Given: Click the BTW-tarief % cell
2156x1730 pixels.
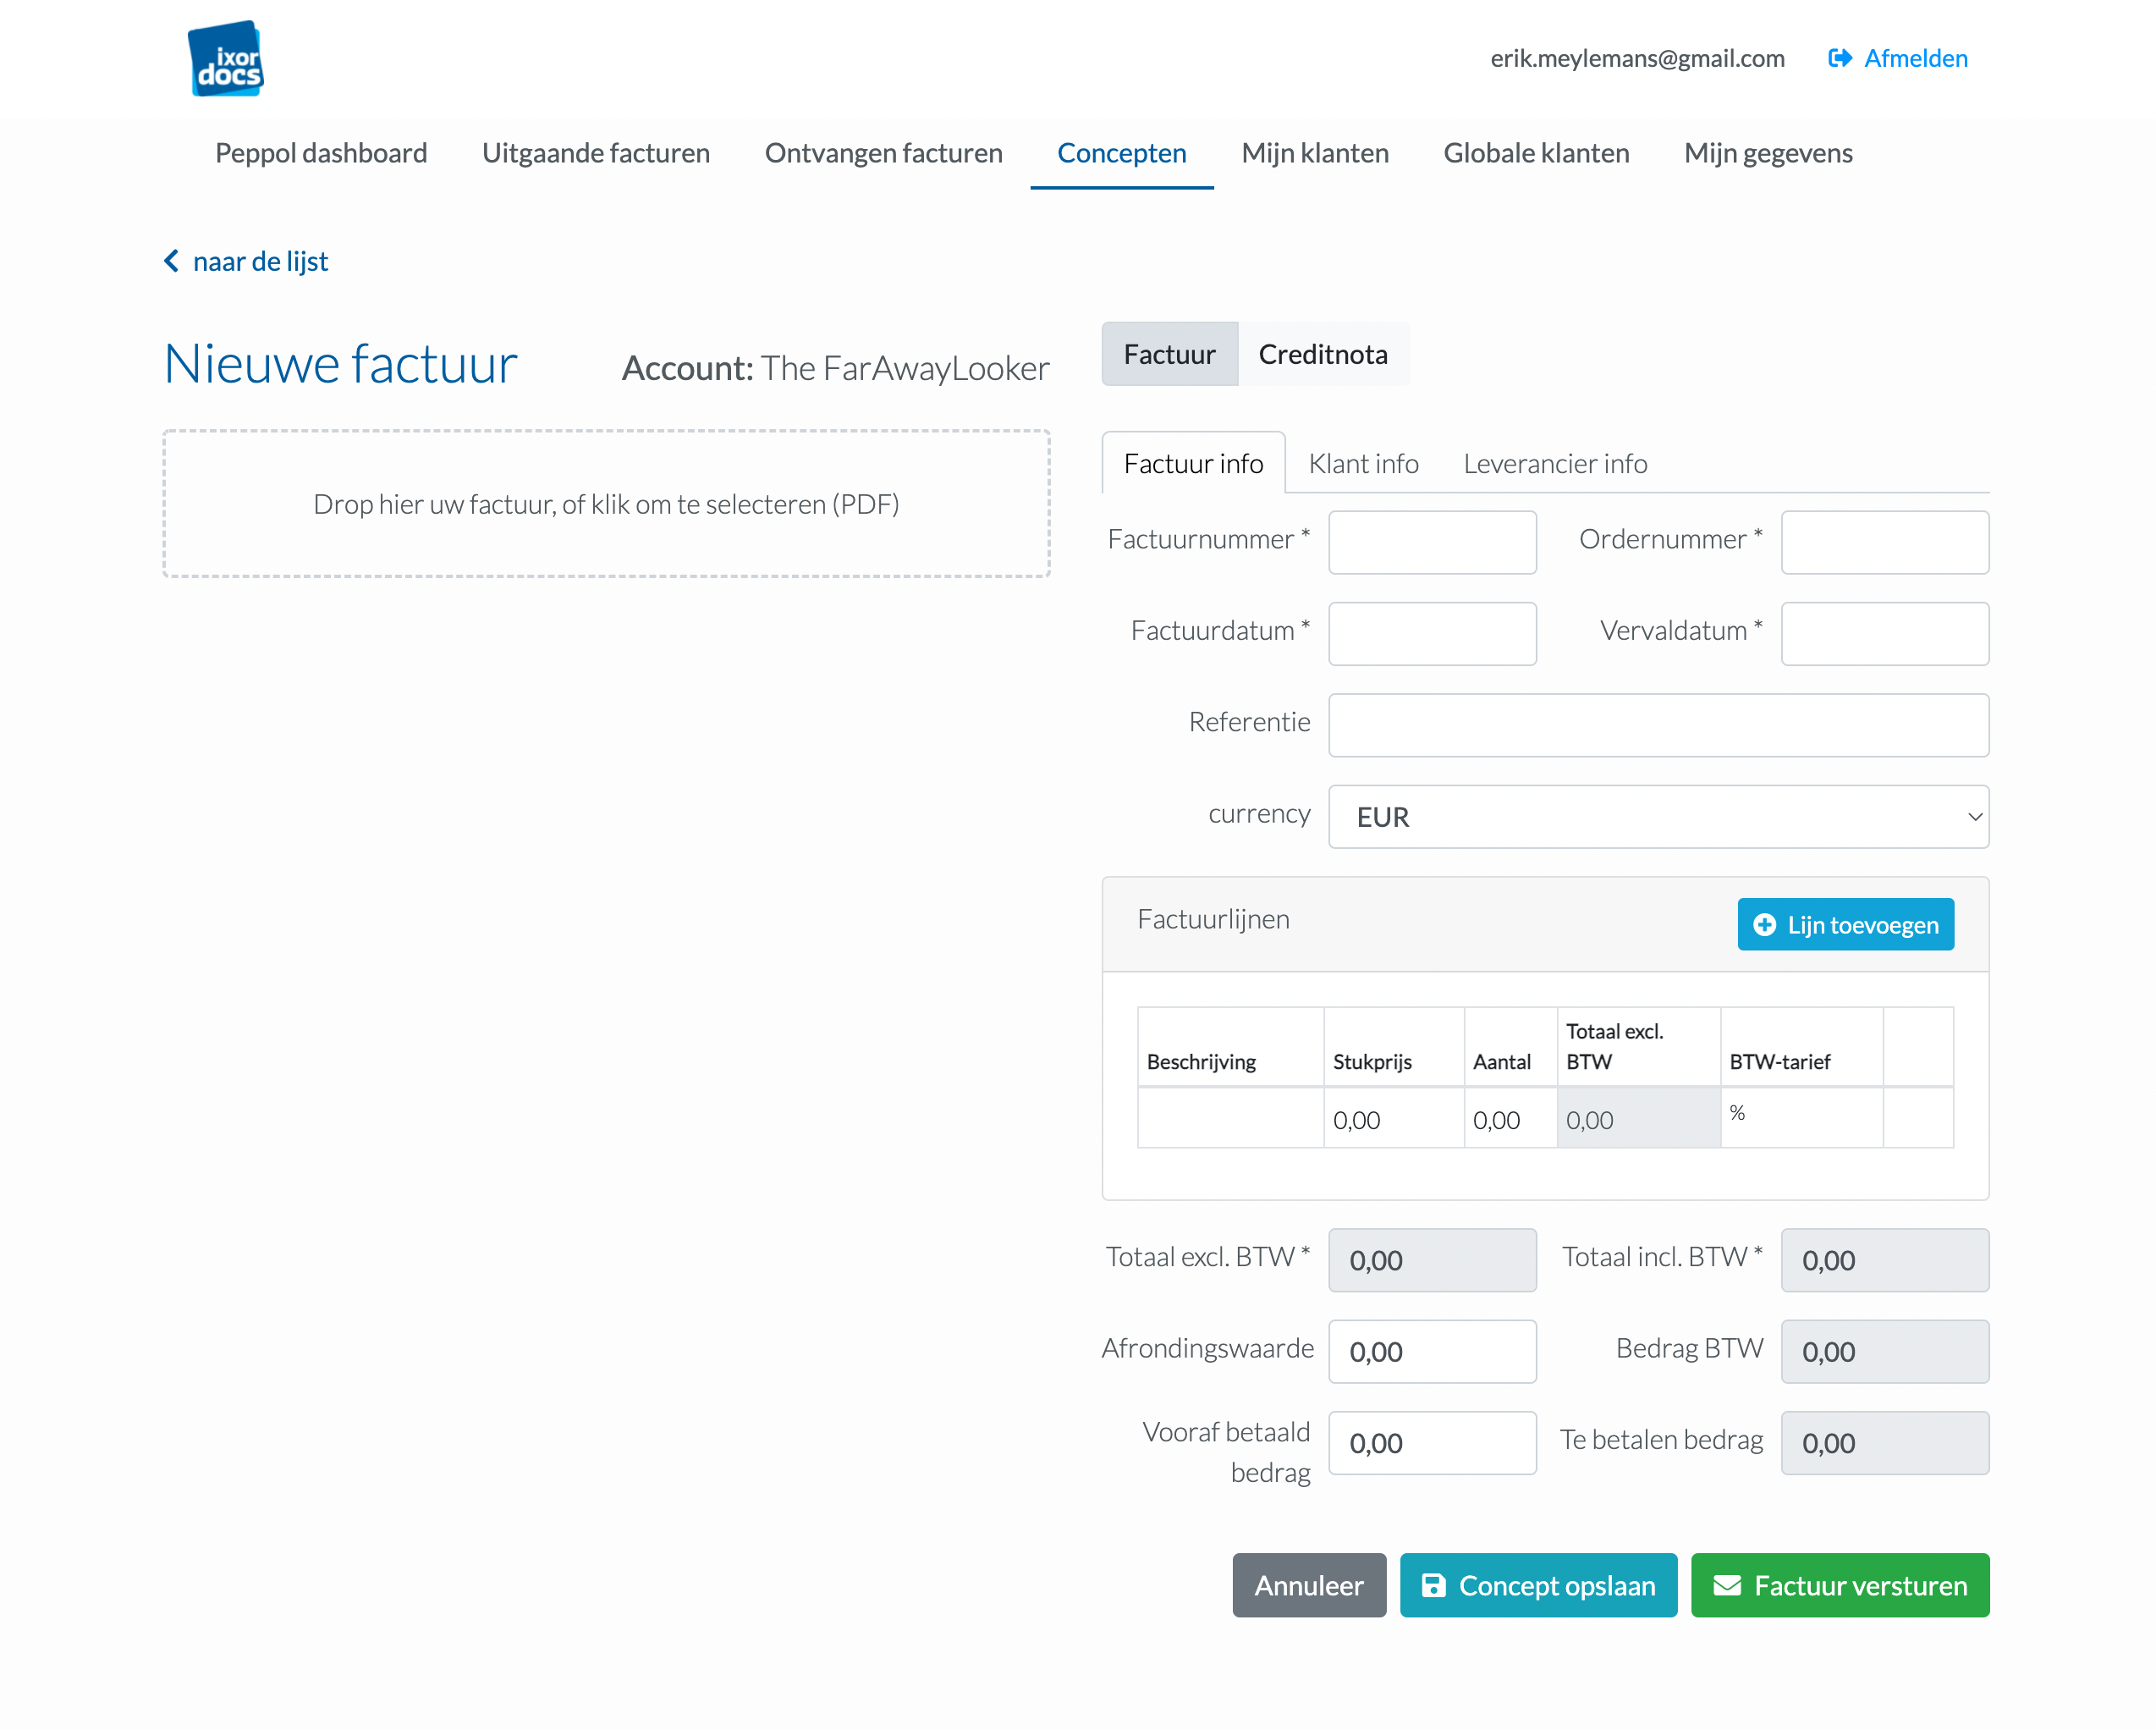Looking at the screenshot, I should pyautogui.click(x=1801, y=1118).
